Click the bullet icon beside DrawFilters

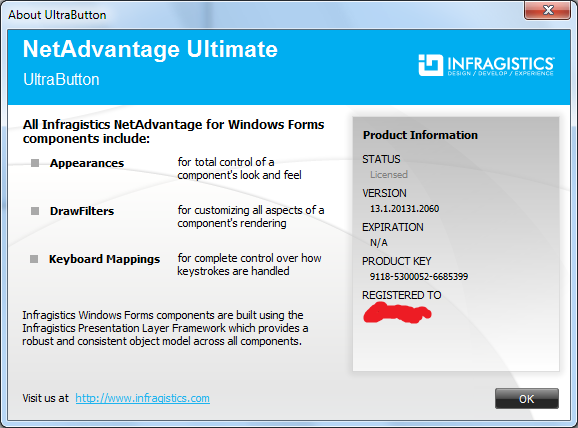(35, 211)
